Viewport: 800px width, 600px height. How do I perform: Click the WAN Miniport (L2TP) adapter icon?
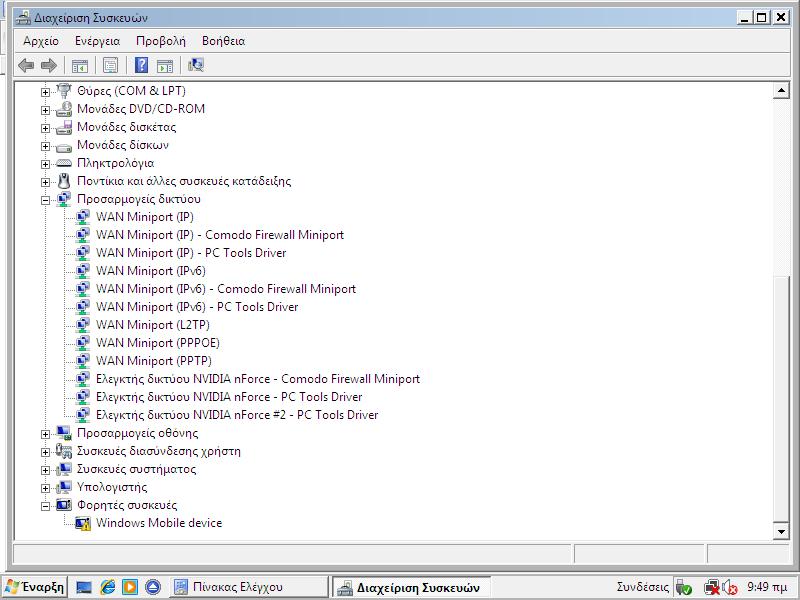pyautogui.click(x=83, y=325)
